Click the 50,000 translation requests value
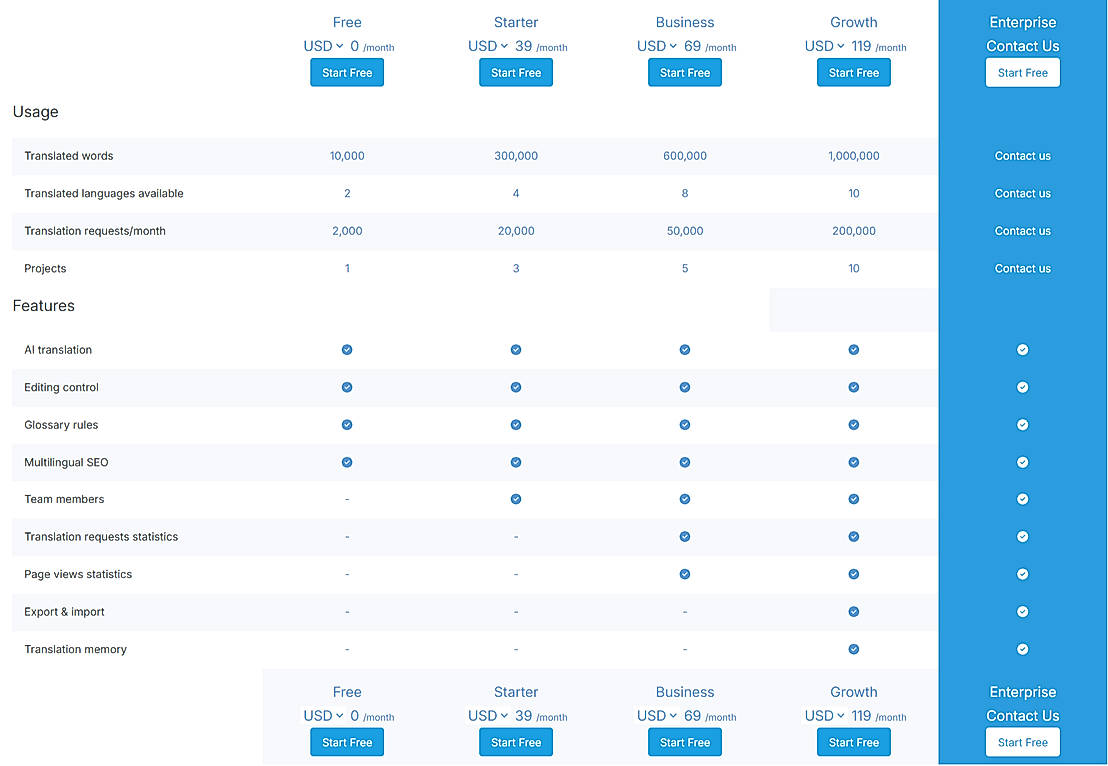Screen dimensions: 1108x766 685,231
